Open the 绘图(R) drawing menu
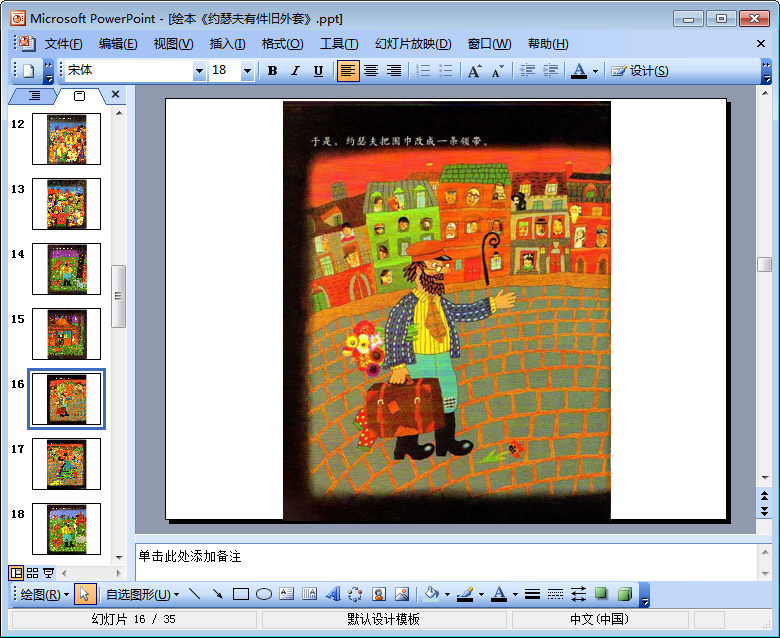The width and height of the screenshot is (780, 638). coord(44,594)
